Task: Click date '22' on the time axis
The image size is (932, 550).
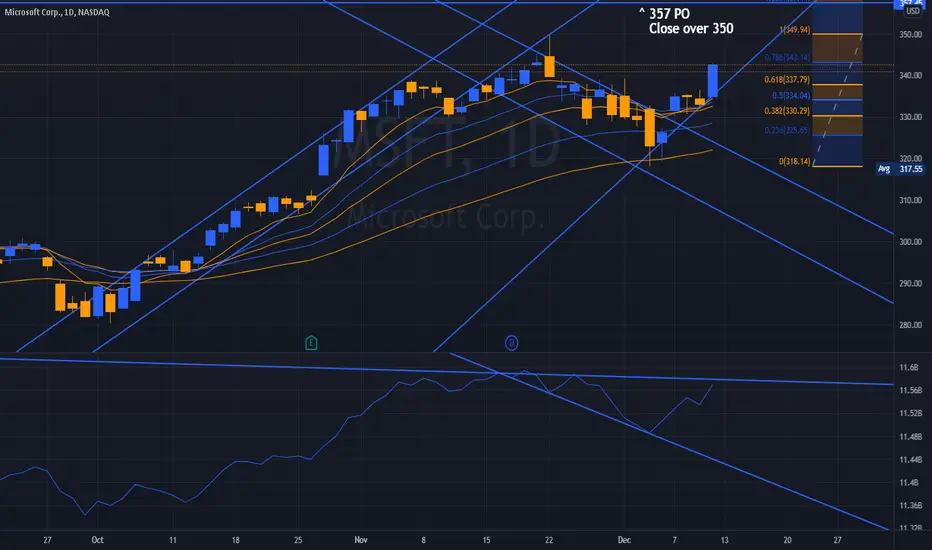Action: (x=549, y=540)
